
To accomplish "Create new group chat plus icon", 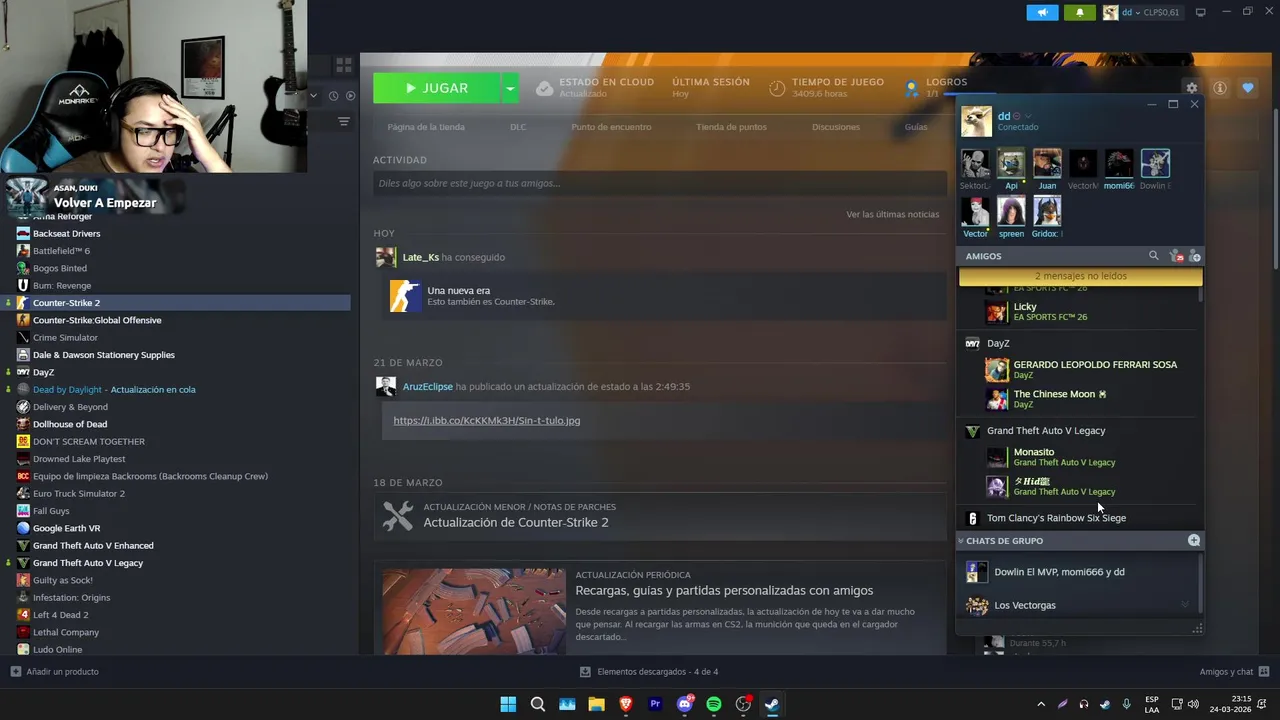I will [x=1193, y=540].
